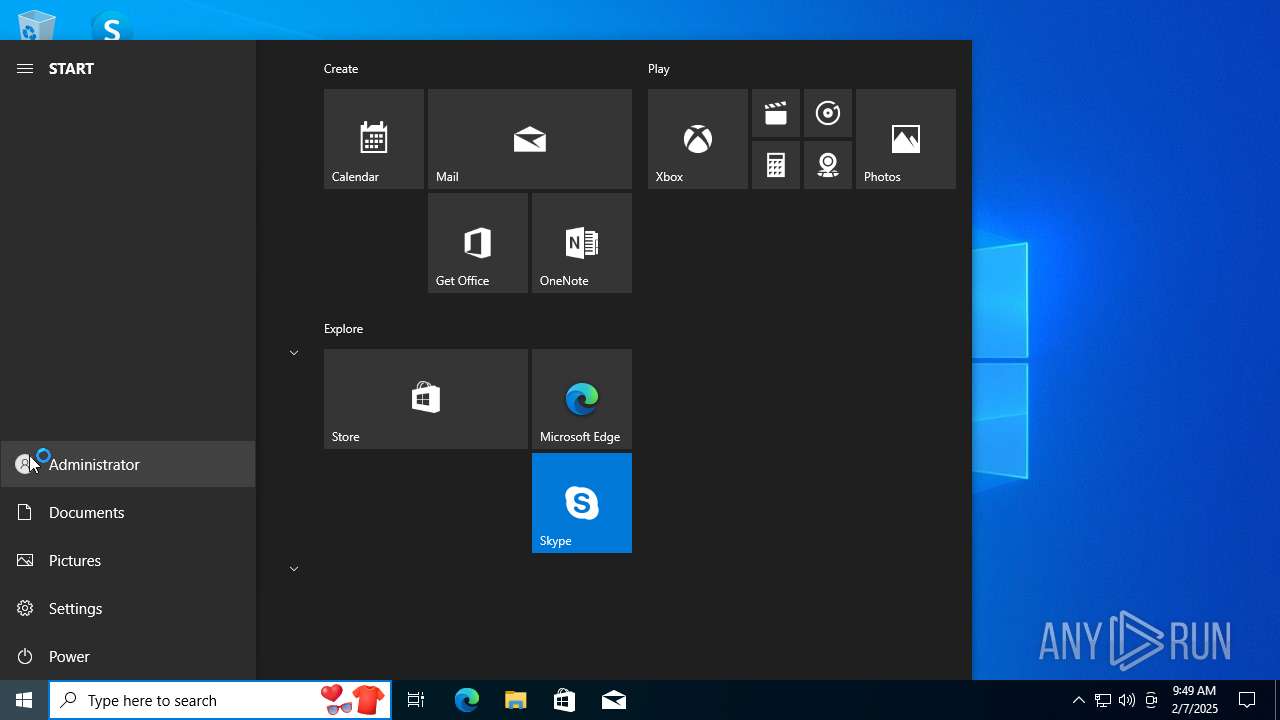
Task: Open the Calendar tile
Action: click(374, 139)
